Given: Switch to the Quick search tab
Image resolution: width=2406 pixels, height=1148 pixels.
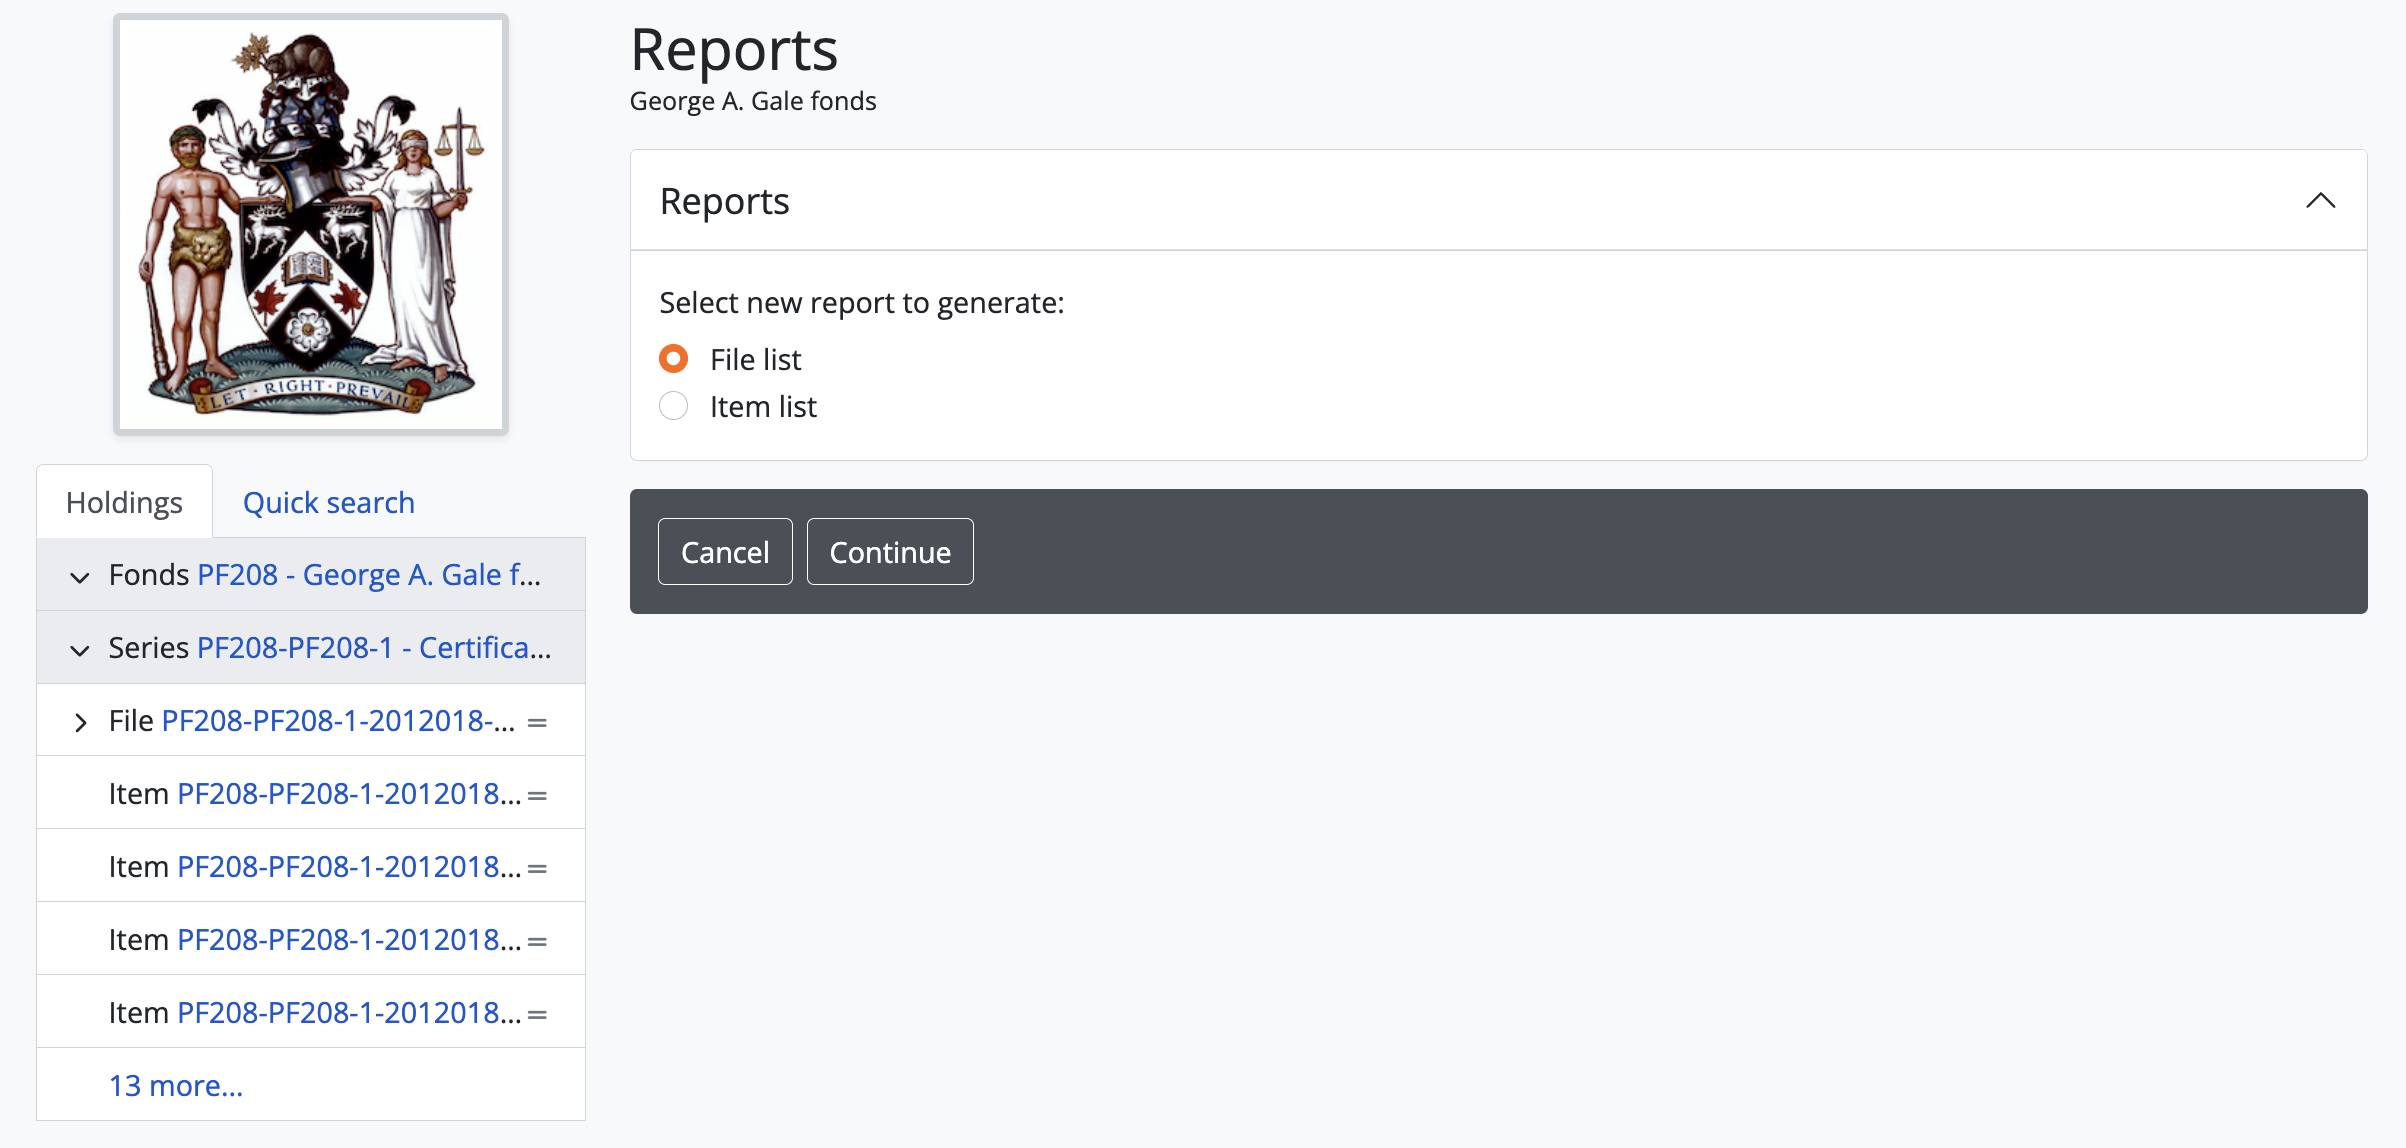Looking at the screenshot, I should coord(328,502).
